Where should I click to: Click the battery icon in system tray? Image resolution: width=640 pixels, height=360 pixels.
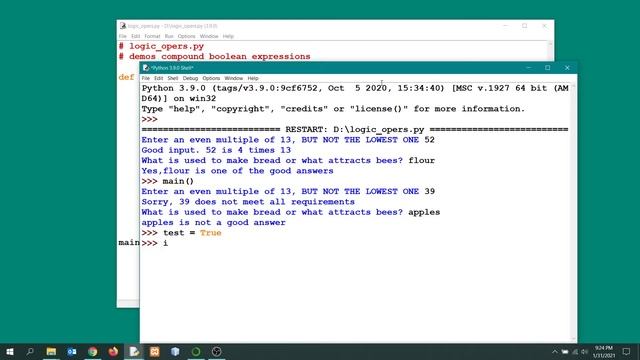565,351
